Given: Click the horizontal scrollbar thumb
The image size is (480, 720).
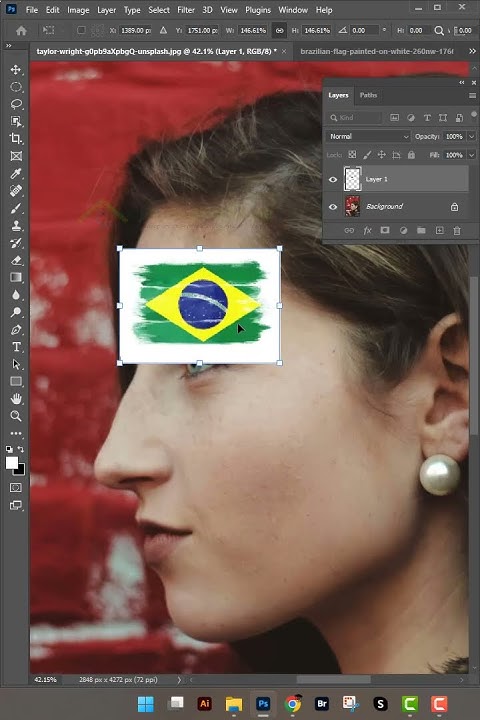Looking at the screenshot, I should [x=333, y=679].
